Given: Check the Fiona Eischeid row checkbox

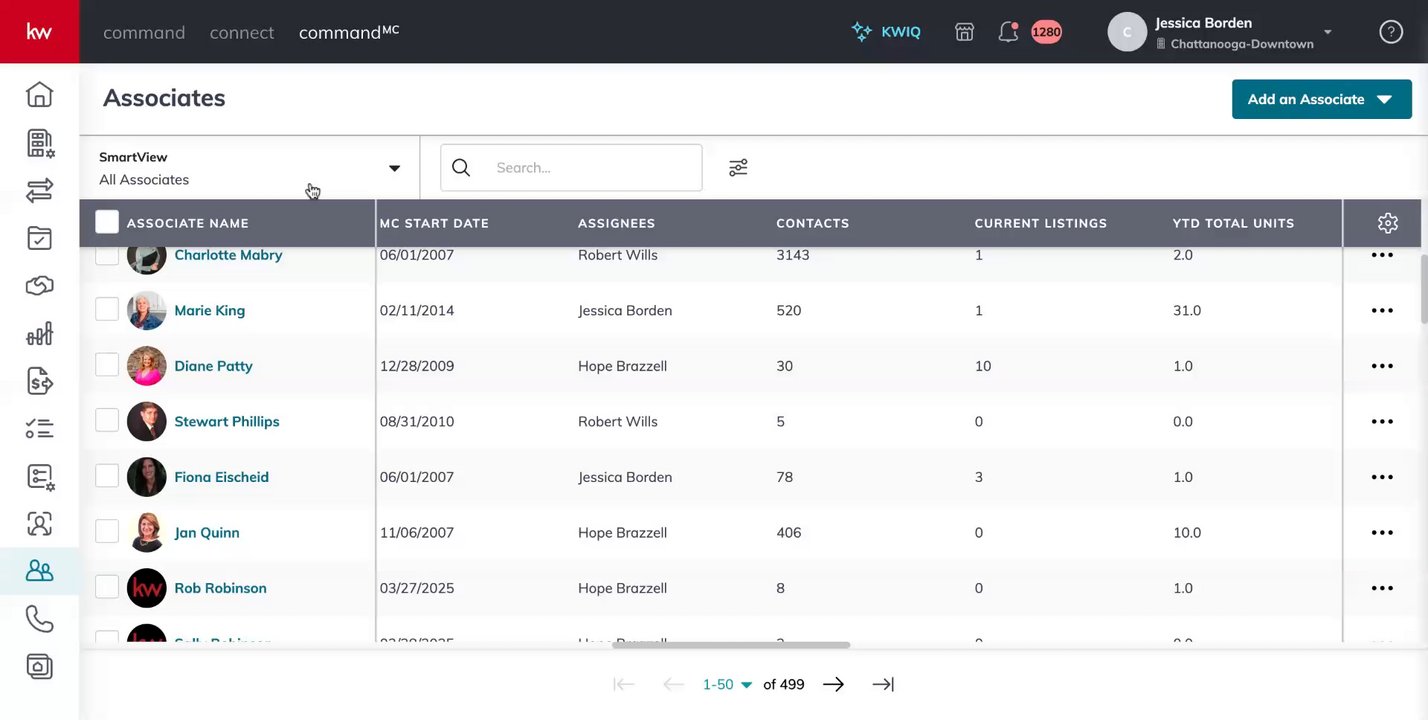Looking at the screenshot, I should click(x=107, y=476).
